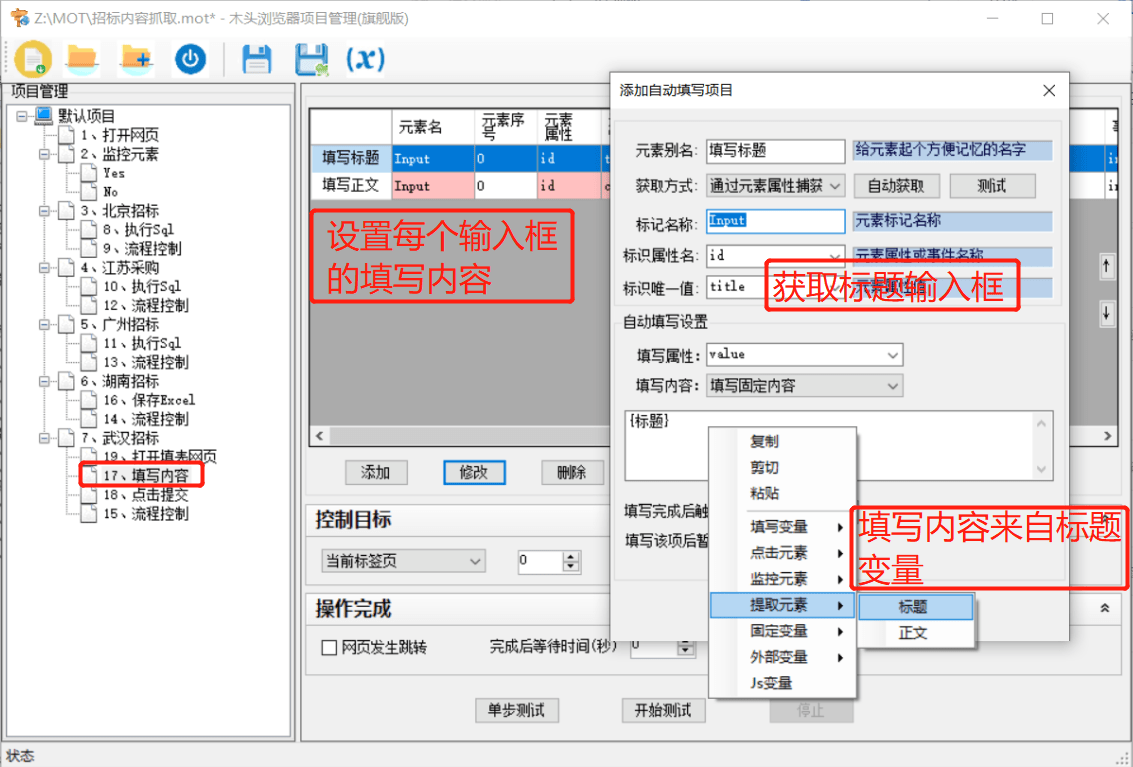This screenshot has height=767, width=1133.
Task: Click the table's horizontal scrollbar left arrow
Action: point(319,436)
